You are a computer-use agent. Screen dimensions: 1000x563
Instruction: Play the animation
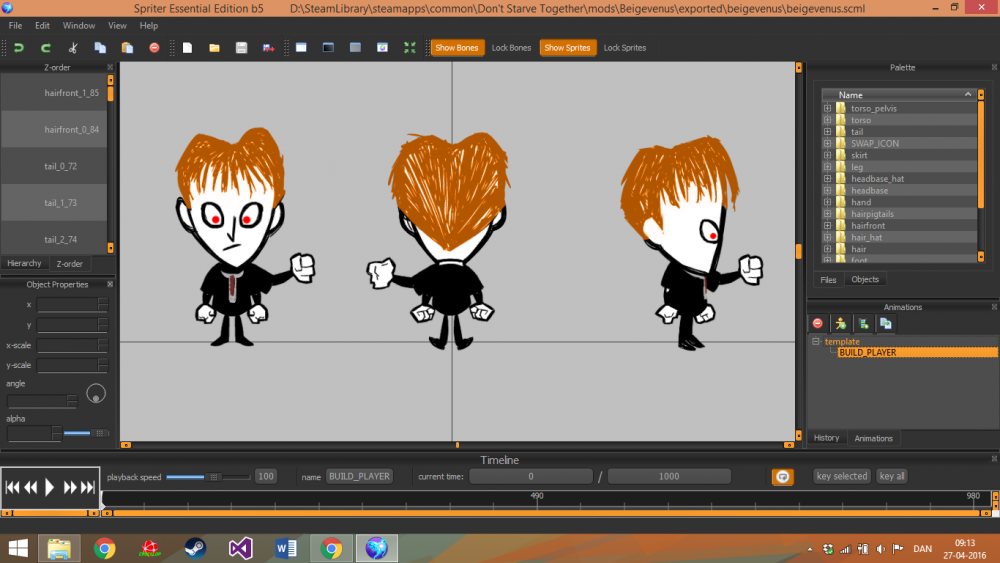tap(49, 488)
